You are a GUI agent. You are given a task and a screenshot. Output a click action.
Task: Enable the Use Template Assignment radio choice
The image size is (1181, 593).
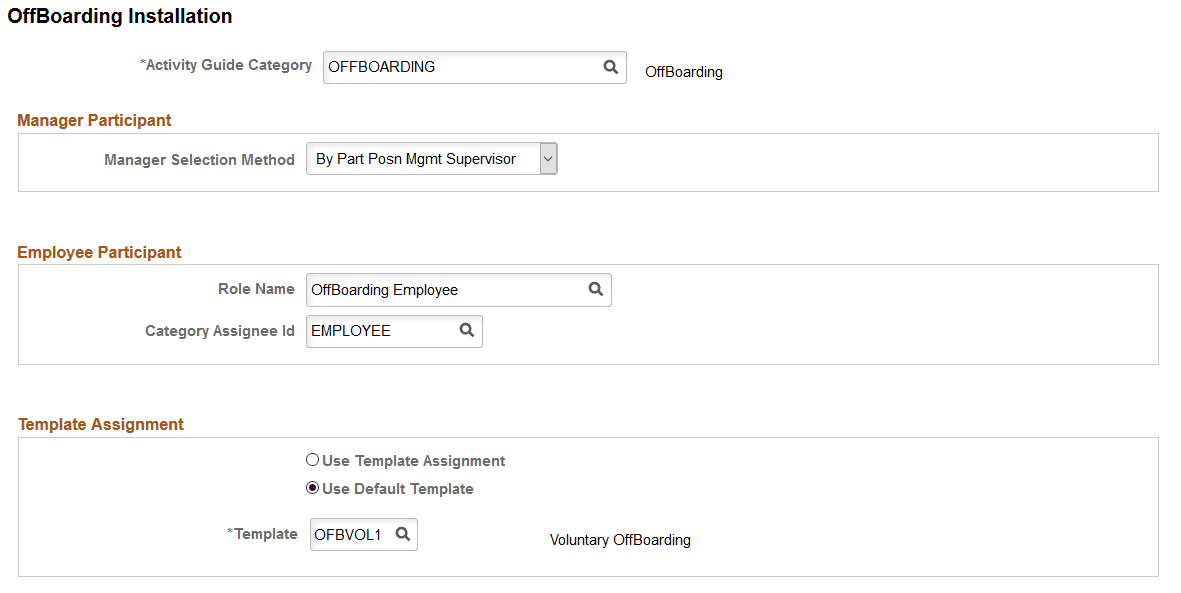pyautogui.click(x=312, y=460)
